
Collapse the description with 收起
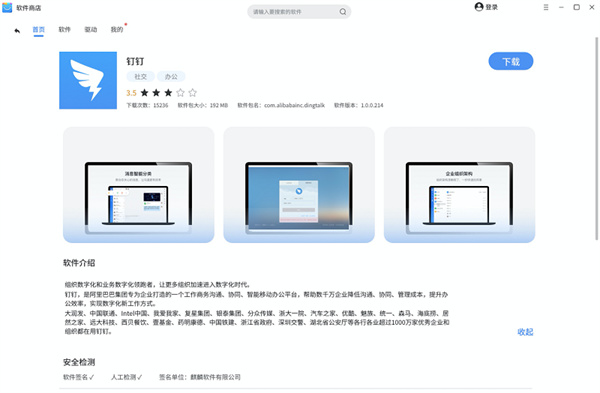[525, 332]
